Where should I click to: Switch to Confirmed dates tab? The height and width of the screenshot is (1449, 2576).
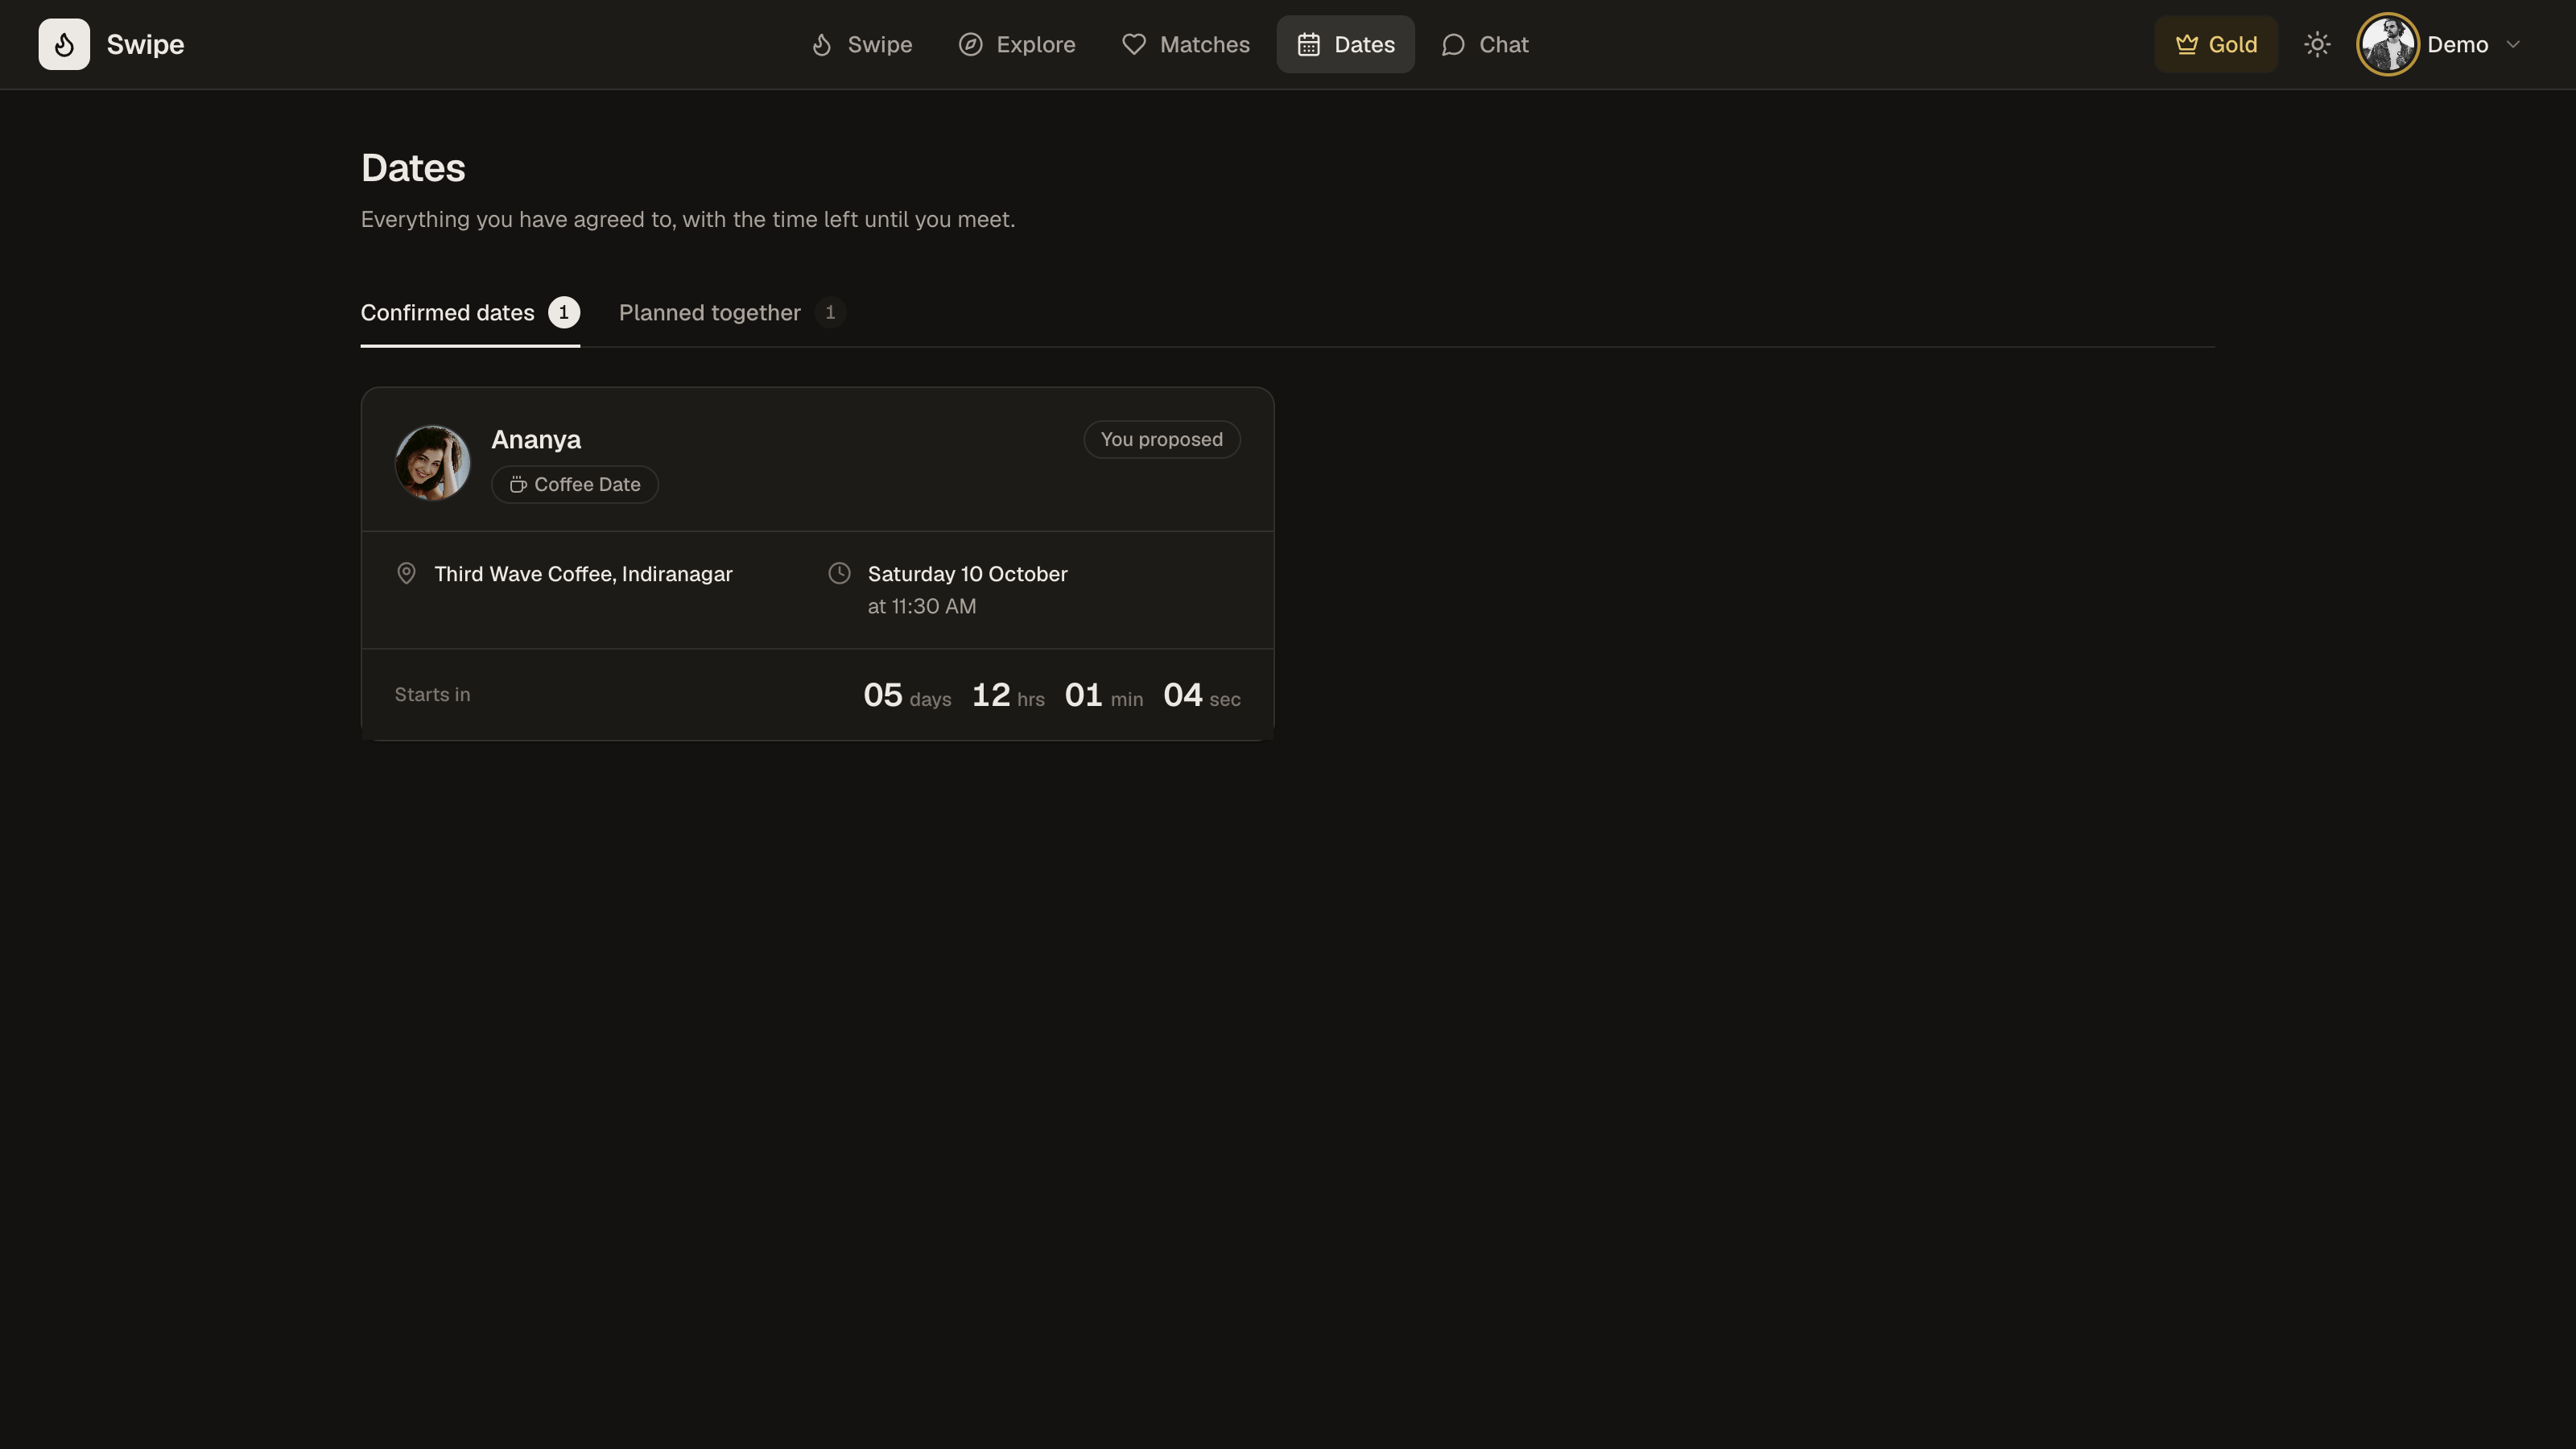(470, 313)
